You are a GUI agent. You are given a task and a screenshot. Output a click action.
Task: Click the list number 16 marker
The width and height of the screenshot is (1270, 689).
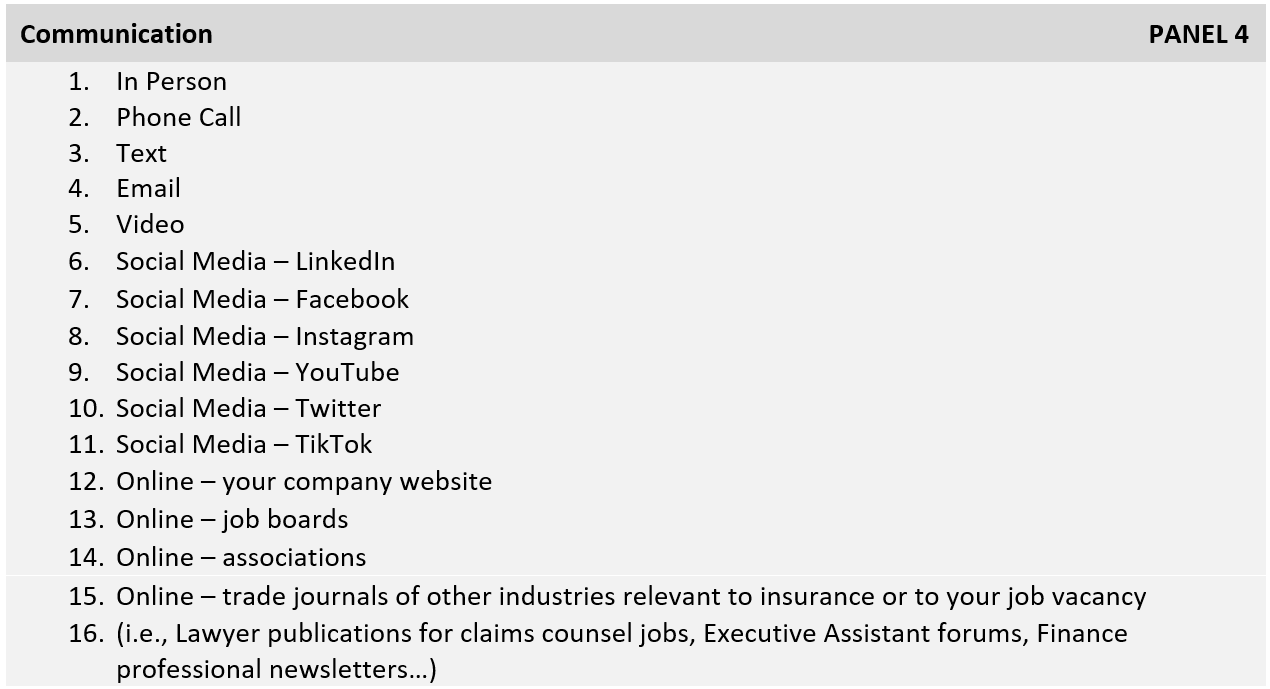tap(85, 634)
